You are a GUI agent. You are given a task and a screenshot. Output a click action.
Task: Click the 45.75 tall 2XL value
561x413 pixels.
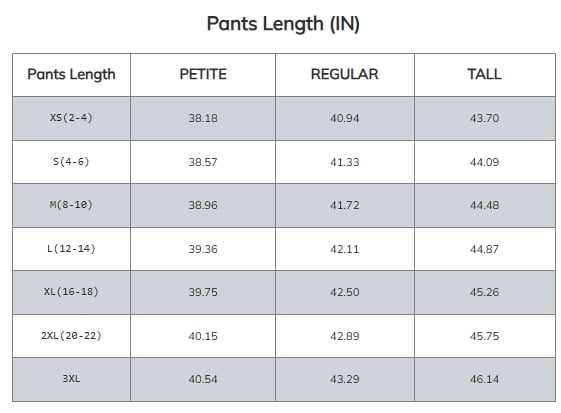coord(484,336)
